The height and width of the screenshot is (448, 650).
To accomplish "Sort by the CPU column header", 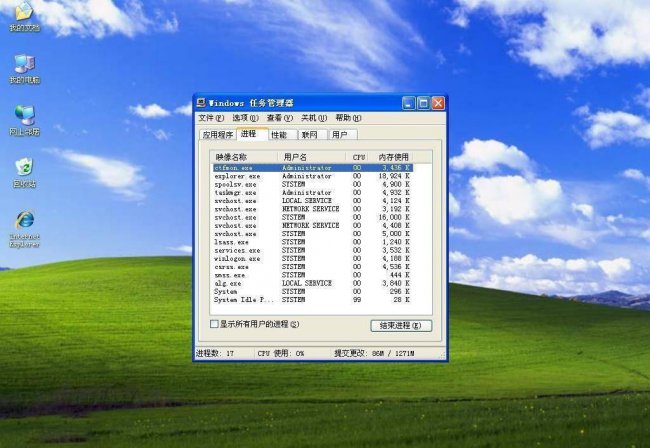I will (x=358, y=157).
